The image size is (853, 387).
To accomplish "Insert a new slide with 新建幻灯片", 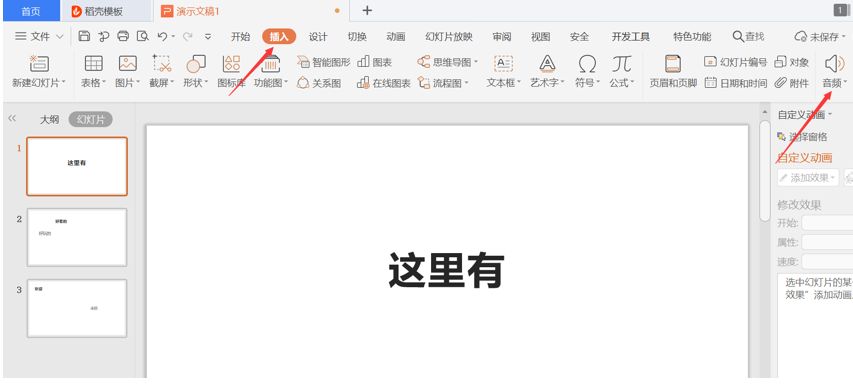I will point(39,72).
